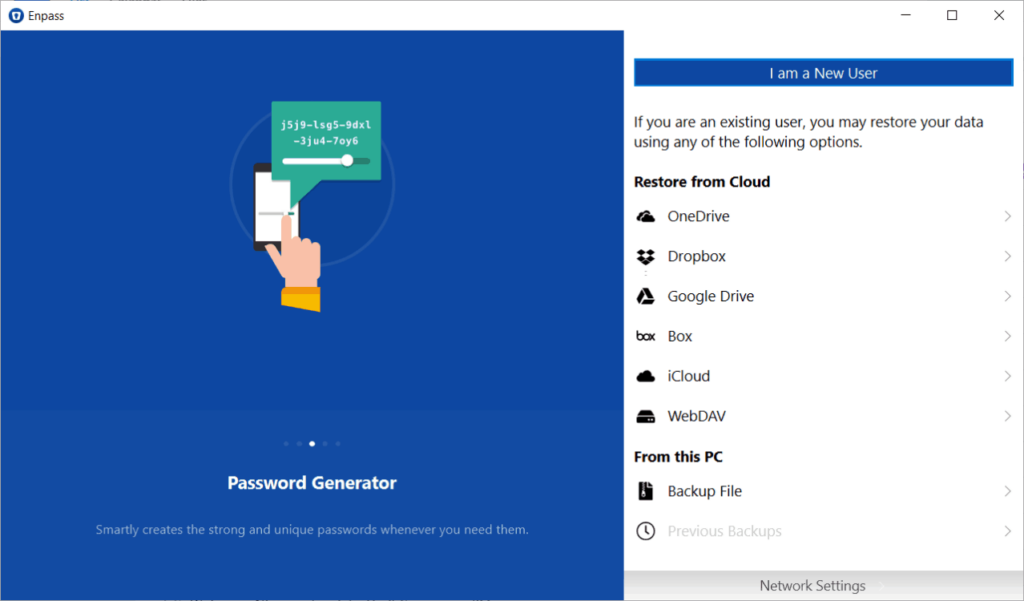This screenshot has height=601, width=1024.
Task: Open Network Settings at the bottom
Action: (812, 585)
